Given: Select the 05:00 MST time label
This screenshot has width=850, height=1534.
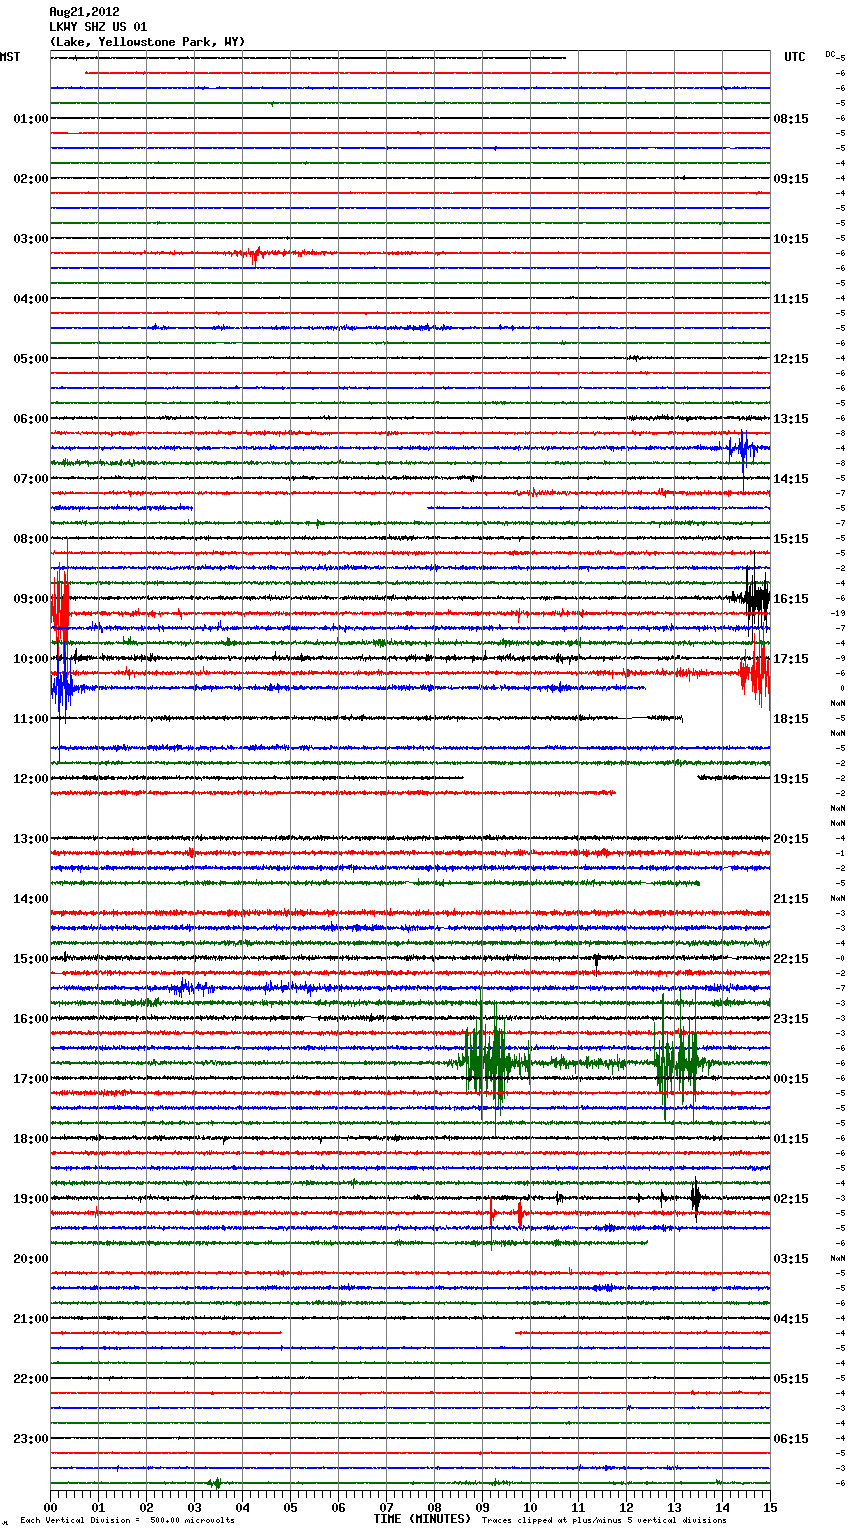Looking at the screenshot, I should [30, 359].
